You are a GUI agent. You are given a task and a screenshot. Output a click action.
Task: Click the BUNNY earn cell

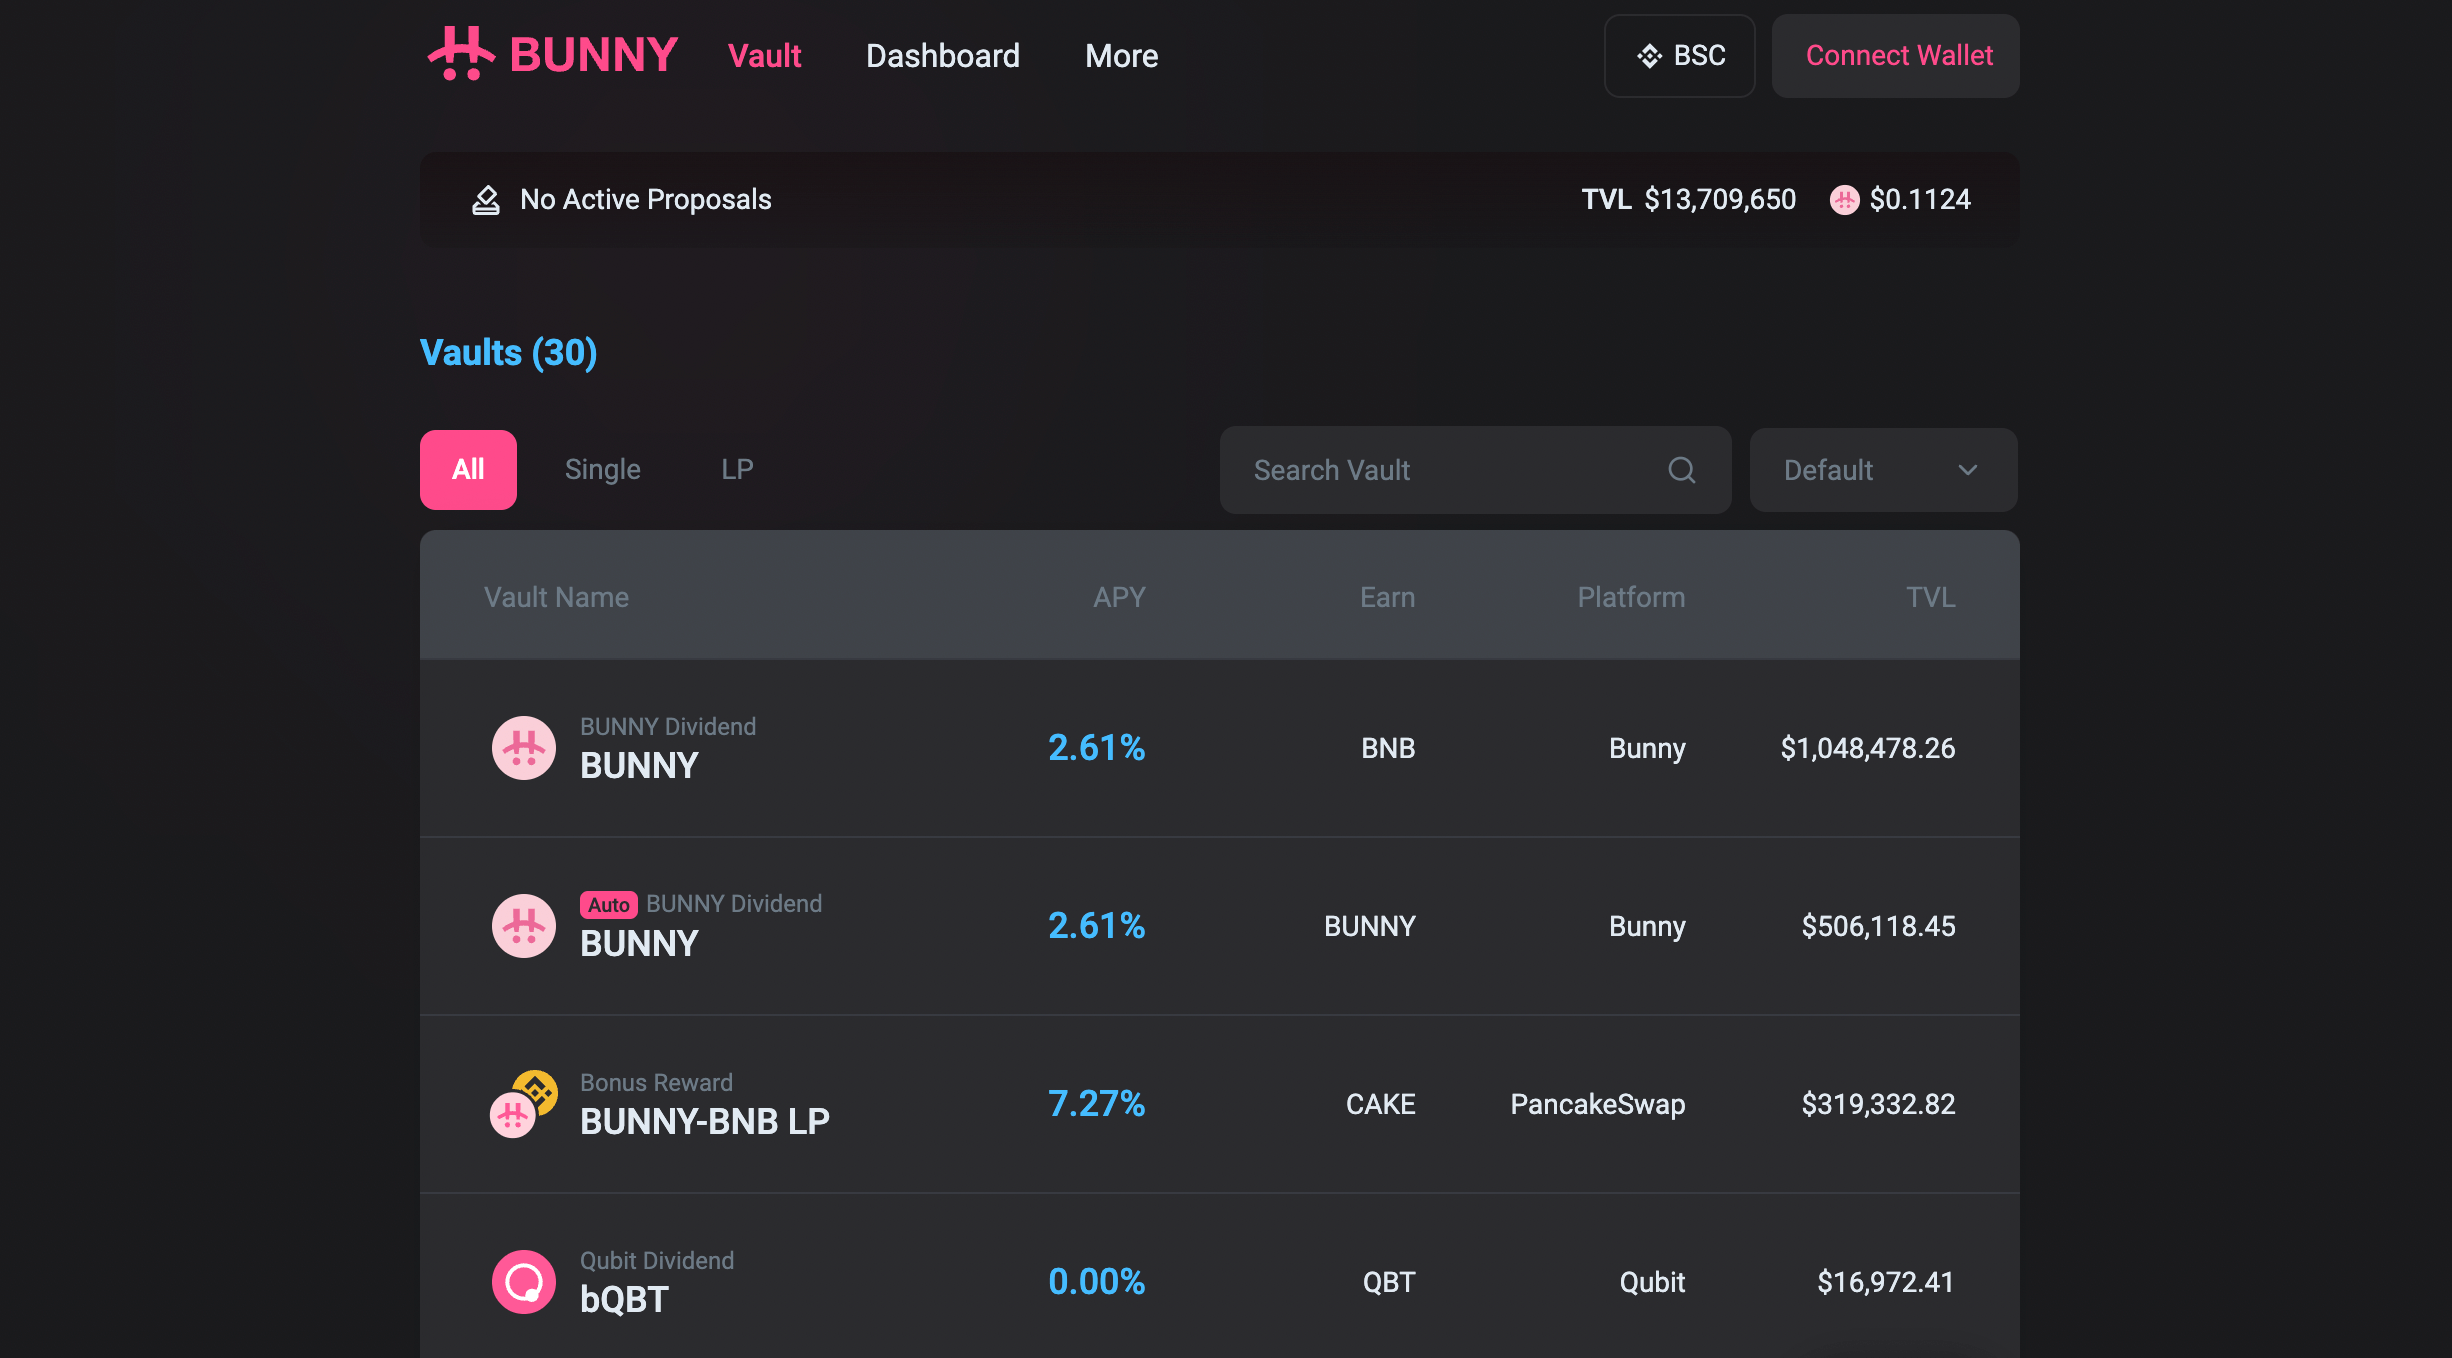(x=1369, y=926)
